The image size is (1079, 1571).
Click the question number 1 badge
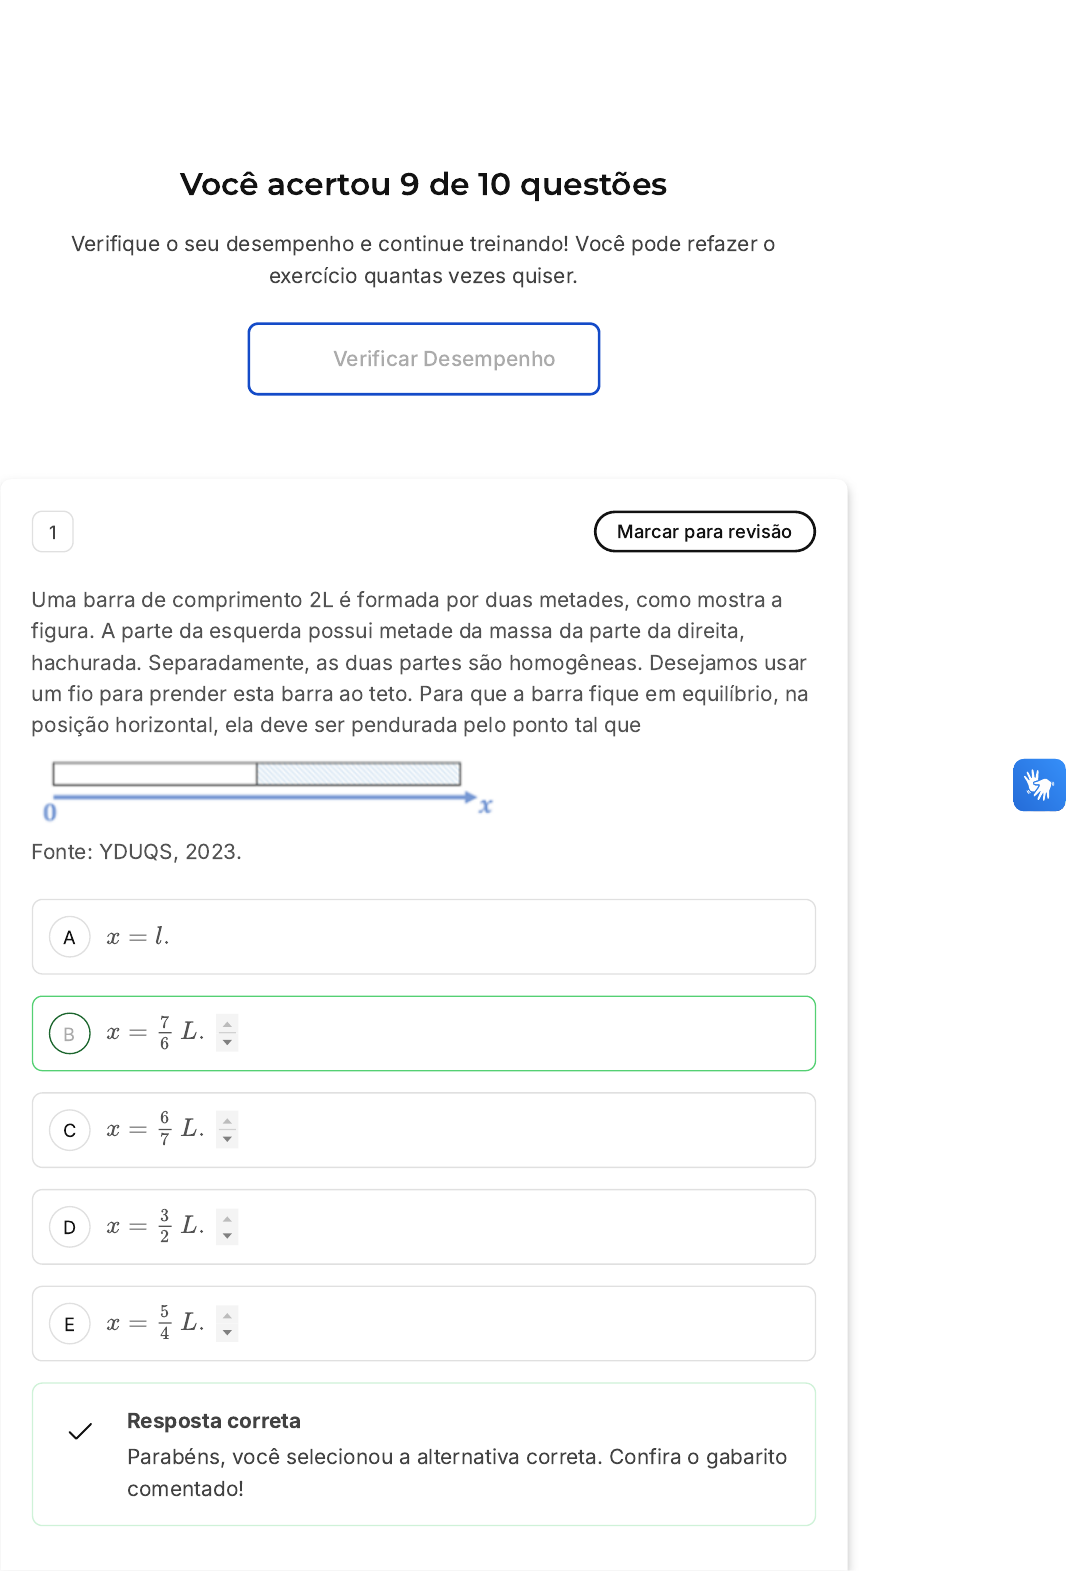click(x=53, y=532)
